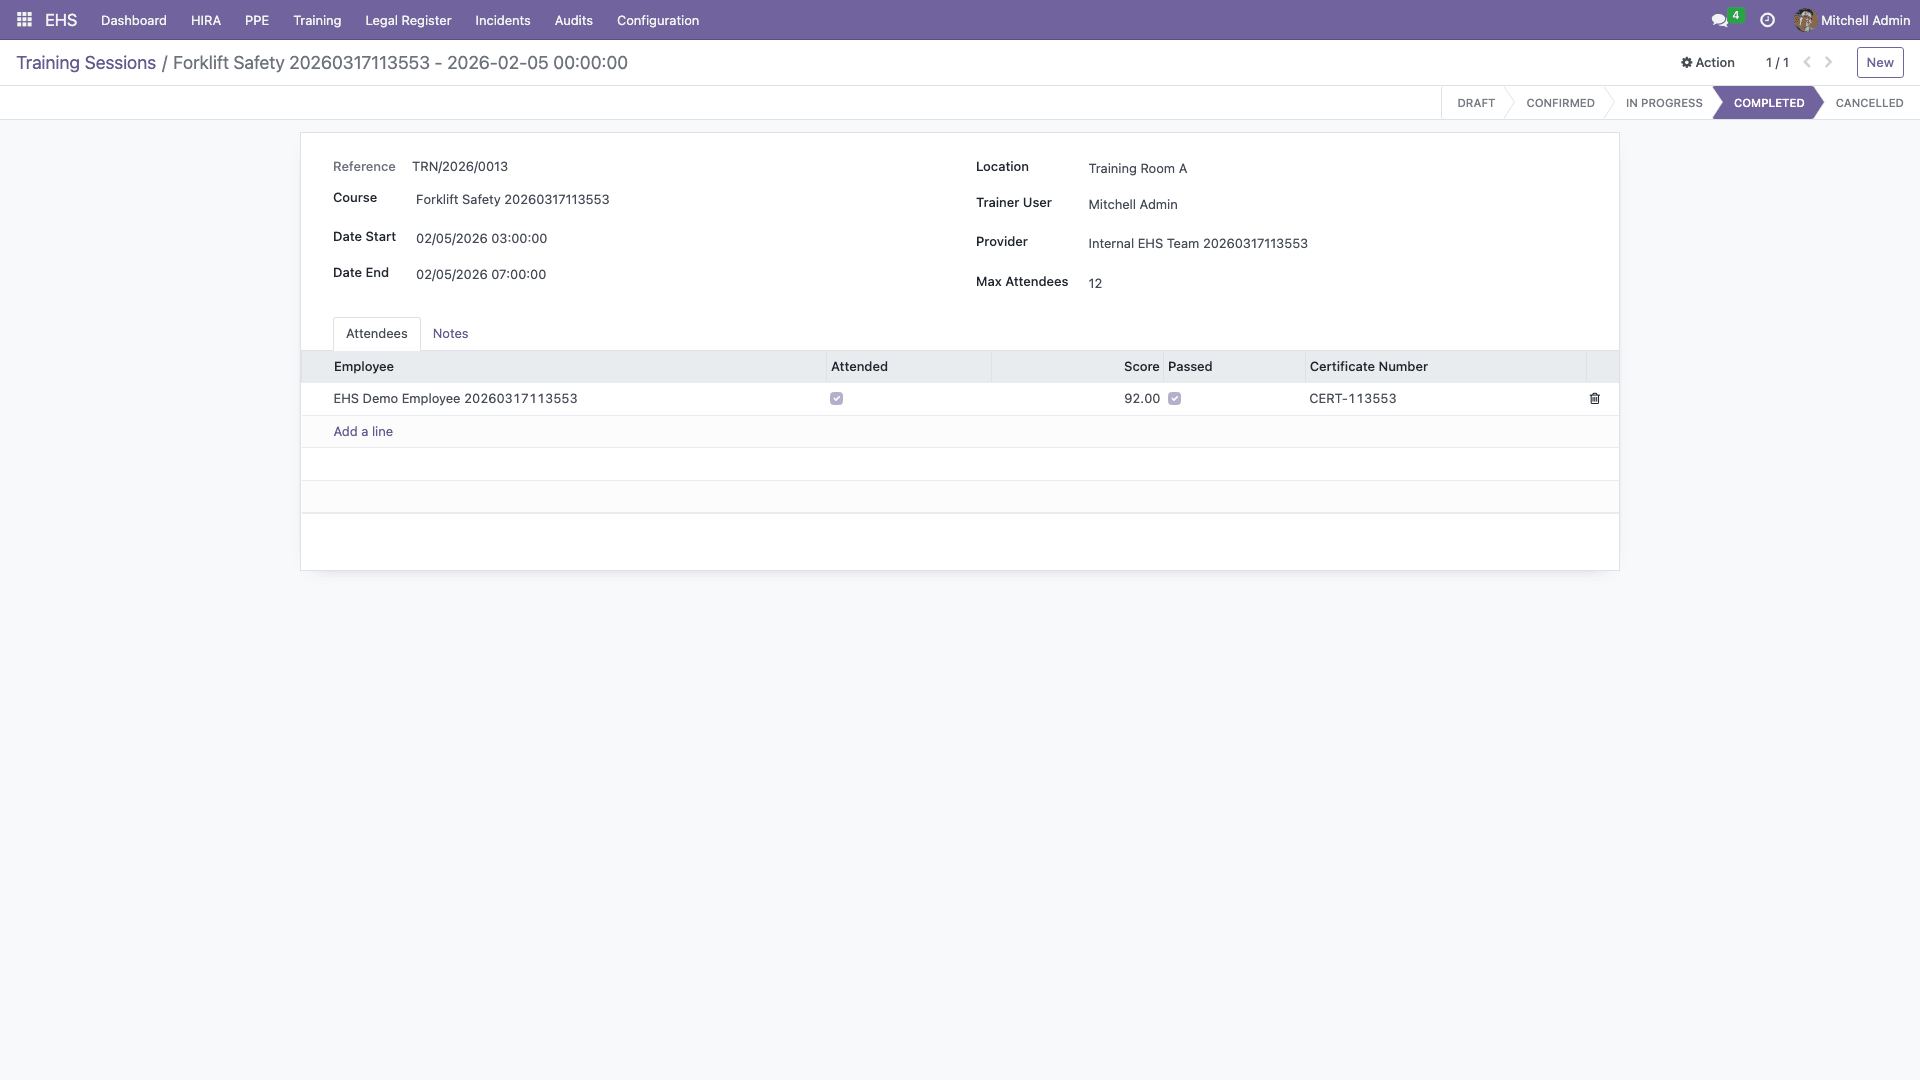Go to next record arrow
1920x1080 pixels.
pyautogui.click(x=1829, y=62)
